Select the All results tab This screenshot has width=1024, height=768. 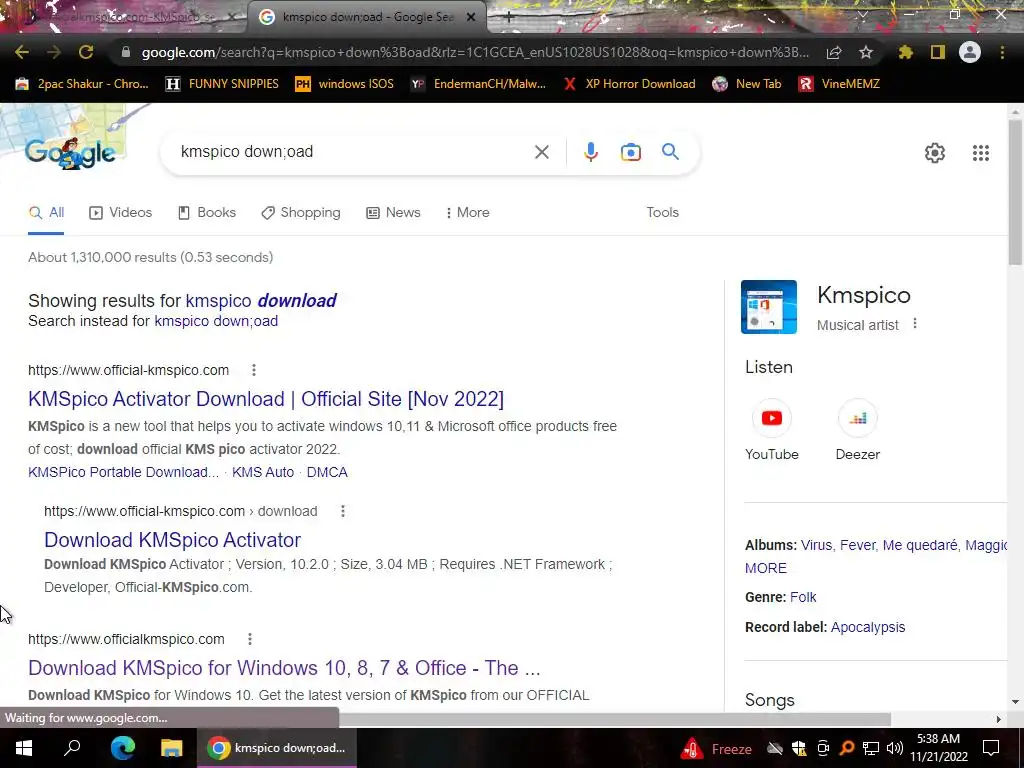[46, 213]
